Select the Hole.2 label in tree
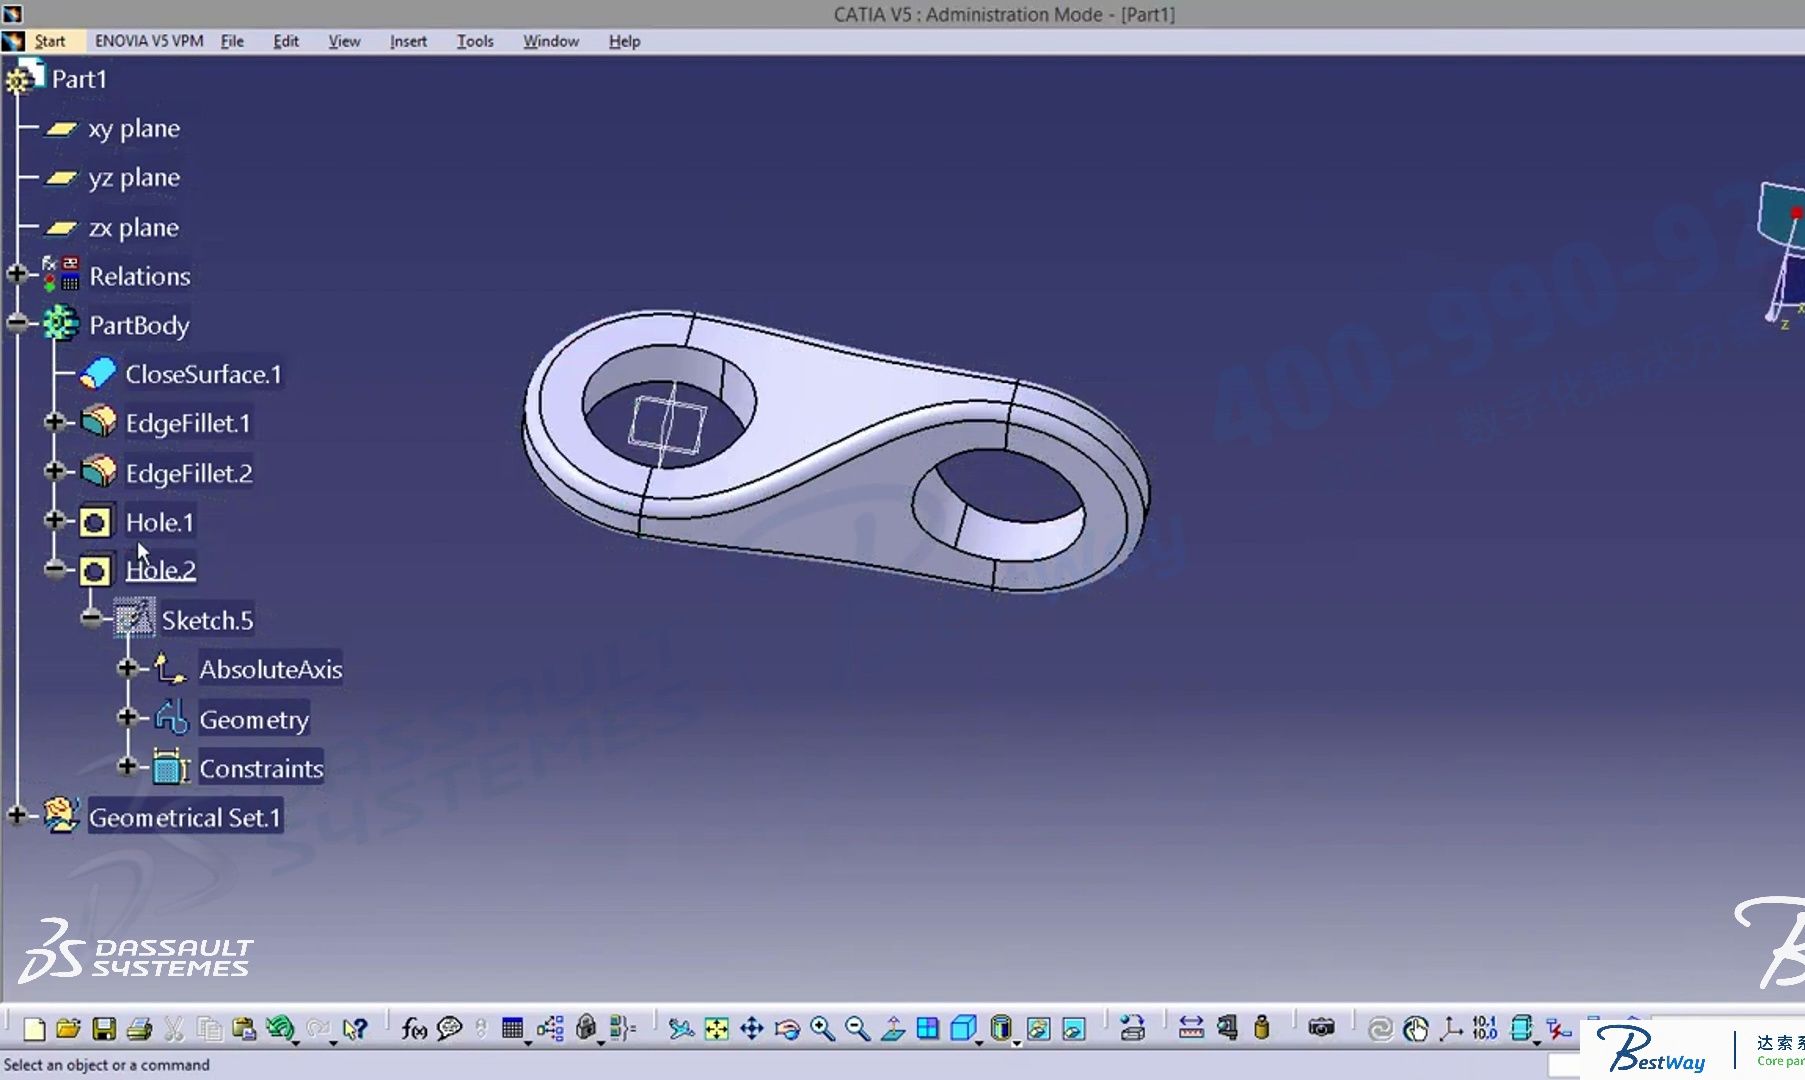Image resolution: width=1805 pixels, height=1080 pixels. tap(160, 570)
